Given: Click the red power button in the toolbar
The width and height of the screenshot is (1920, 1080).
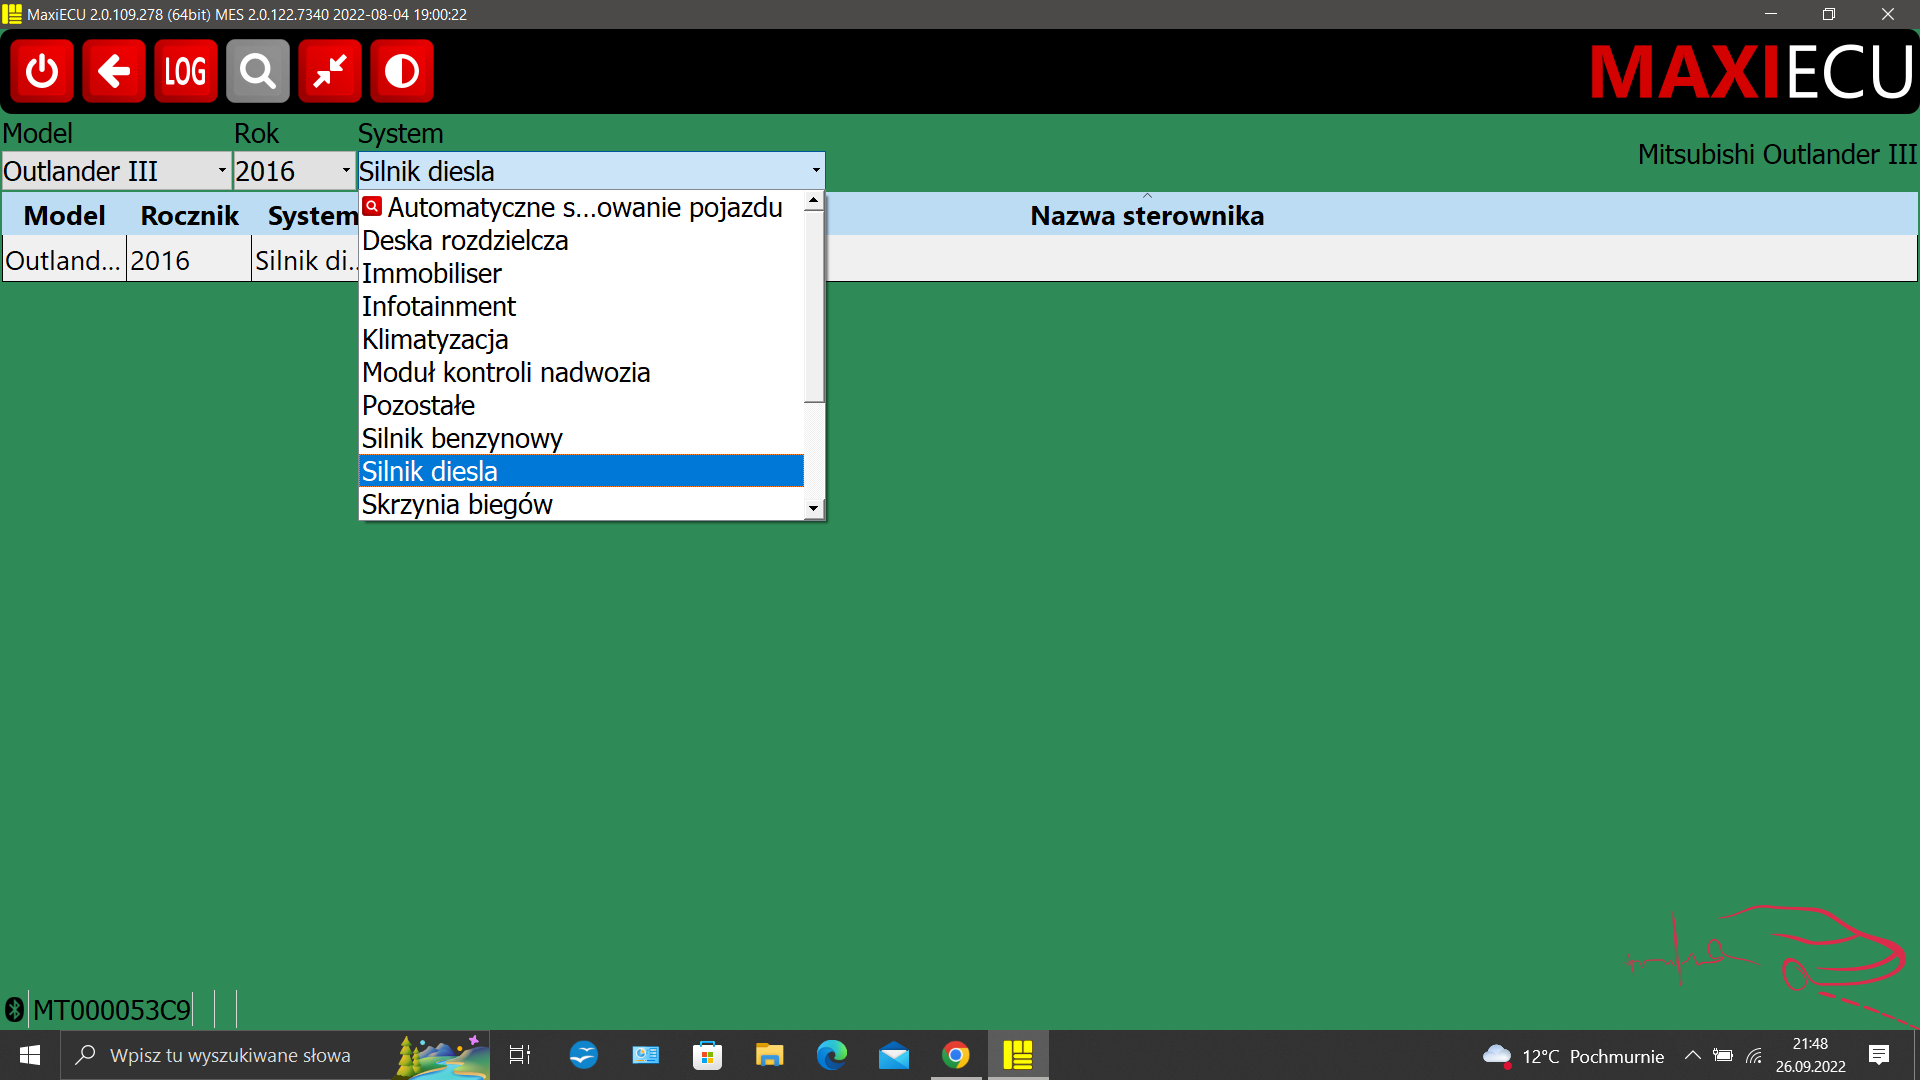Looking at the screenshot, I should (42, 71).
